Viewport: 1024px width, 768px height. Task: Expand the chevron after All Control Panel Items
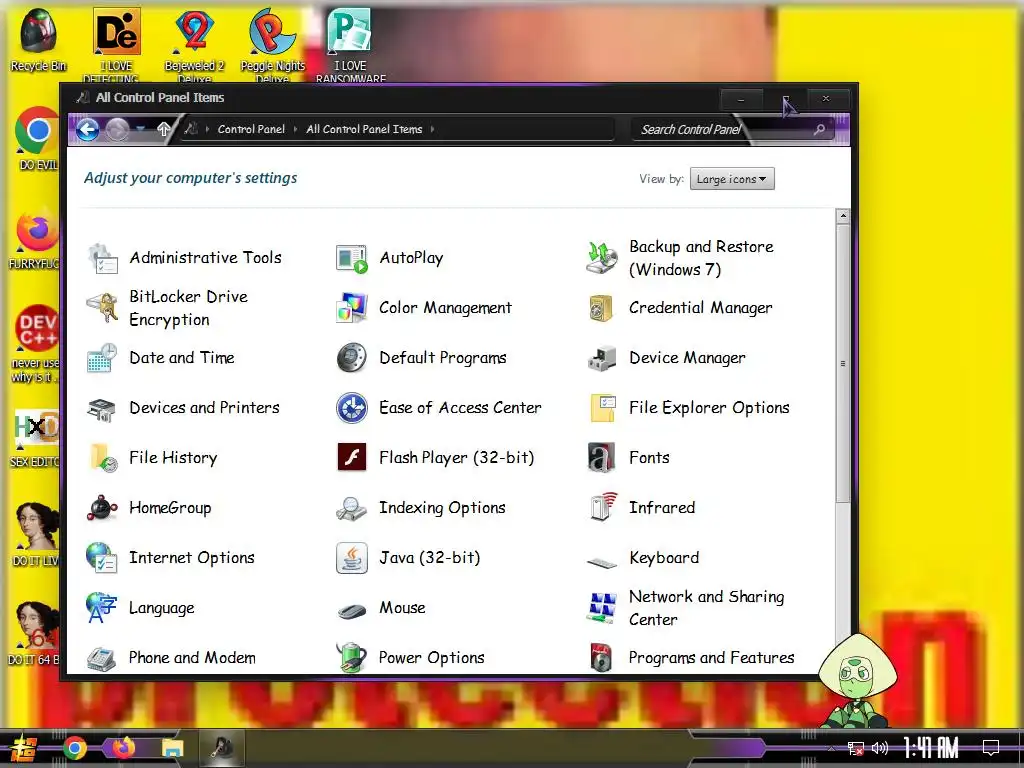point(432,129)
